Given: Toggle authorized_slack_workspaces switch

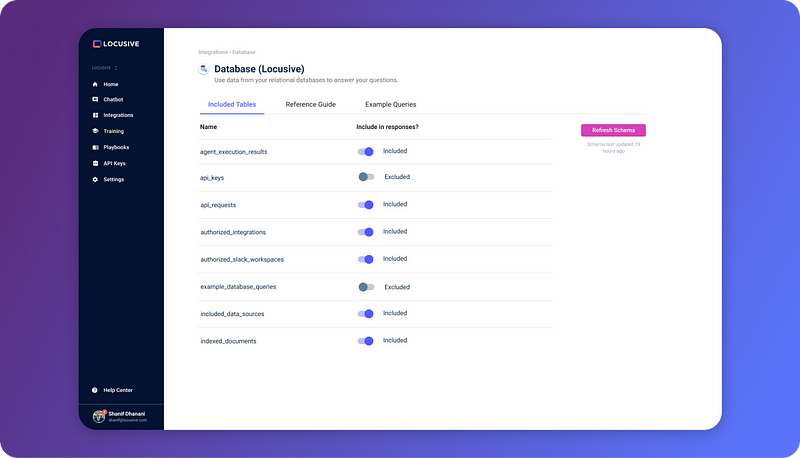Looking at the screenshot, I should 365,259.
